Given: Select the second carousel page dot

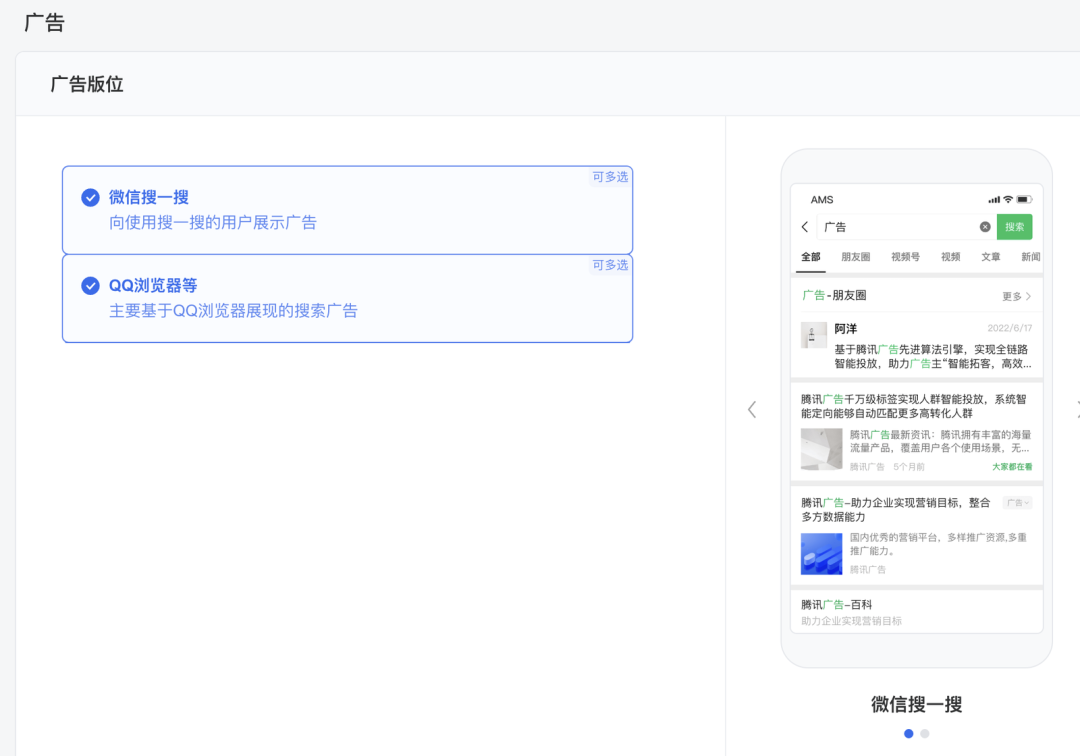Looking at the screenshot, I should tap(925, 733).
